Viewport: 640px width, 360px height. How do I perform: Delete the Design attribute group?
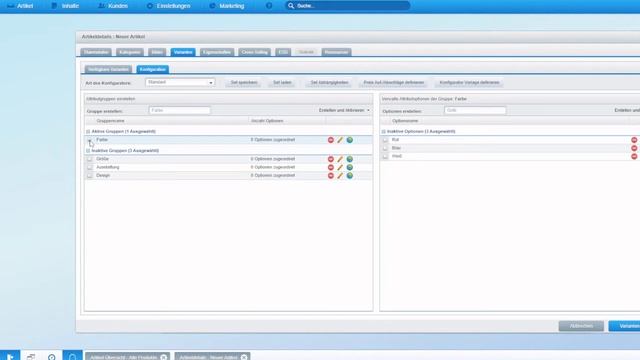click(331, 176)
